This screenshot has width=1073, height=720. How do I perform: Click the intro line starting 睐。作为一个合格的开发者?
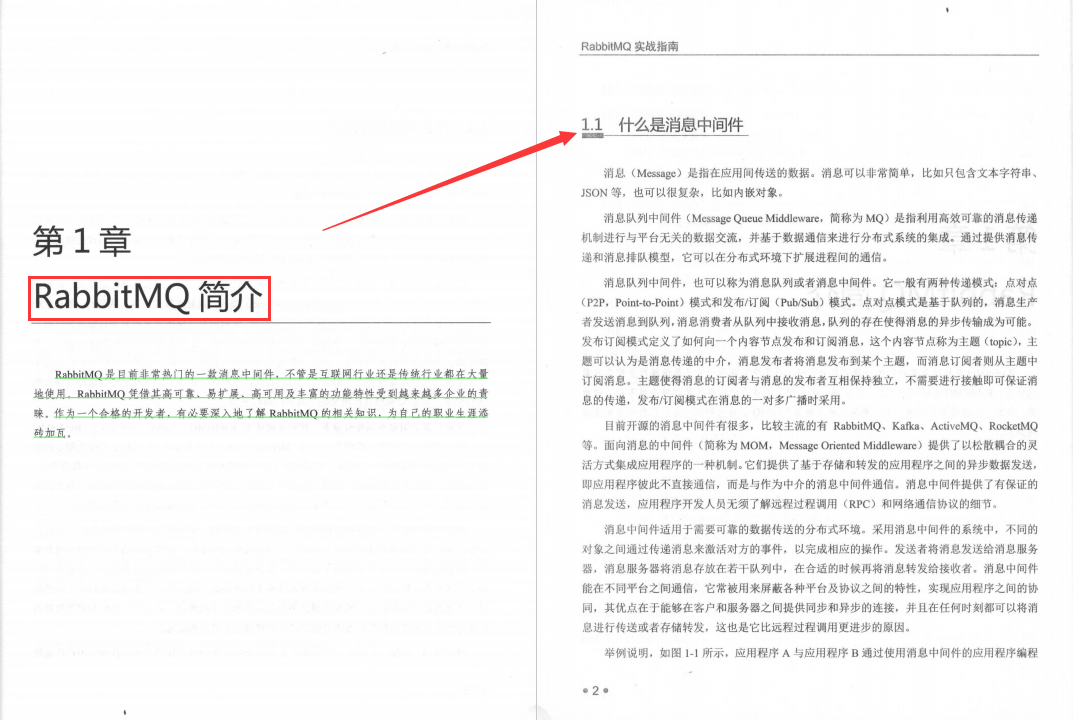261,413
